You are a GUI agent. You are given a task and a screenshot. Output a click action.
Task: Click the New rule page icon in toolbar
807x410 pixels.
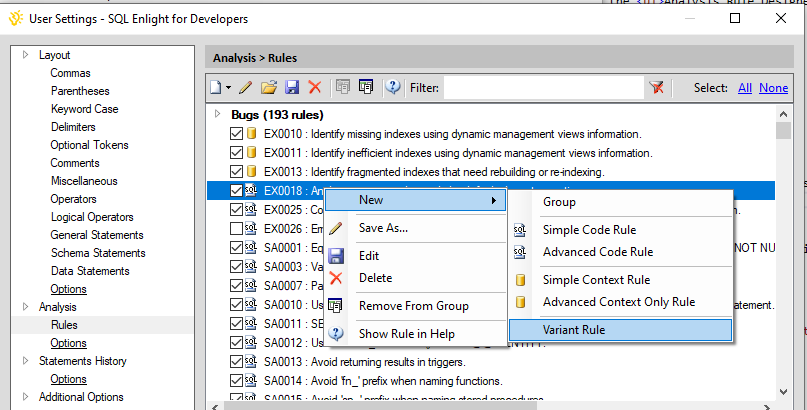pyautogui.click(x=216, y=87)
